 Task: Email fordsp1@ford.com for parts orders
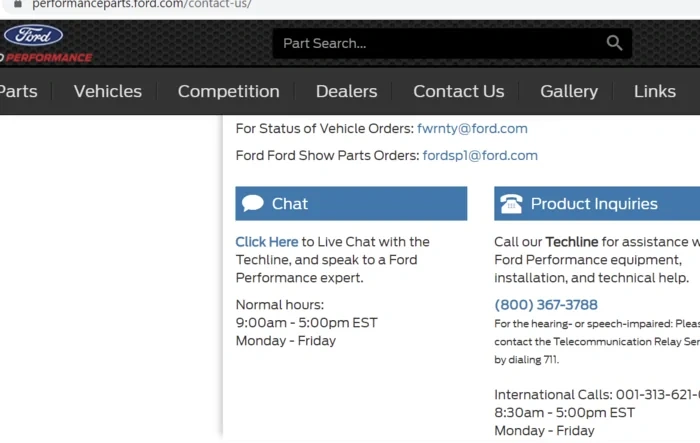coord(480,155)
